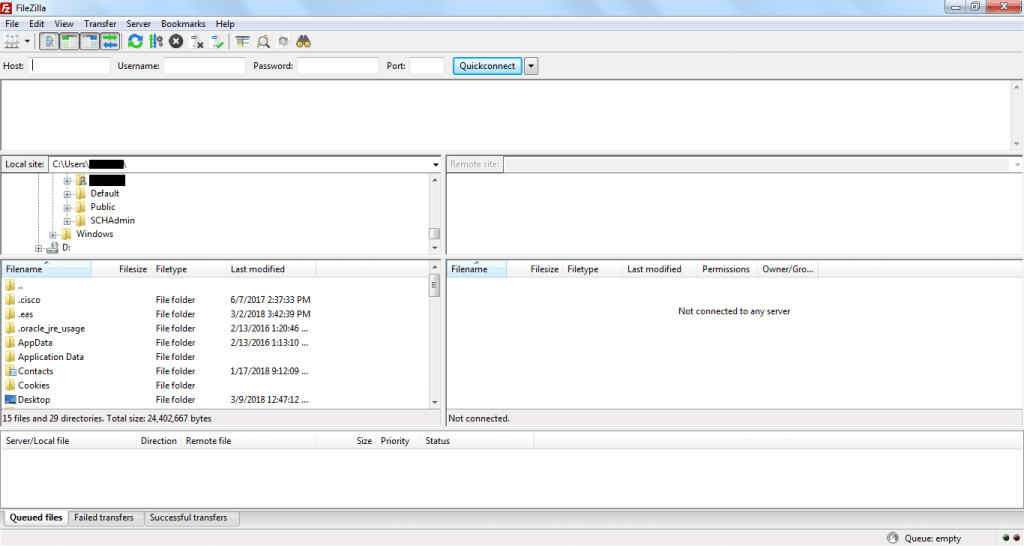Image resolution: width=1024 pixels, height=546 pixels.
Task: Open the Site Manager icon
Action: point(12,41)
